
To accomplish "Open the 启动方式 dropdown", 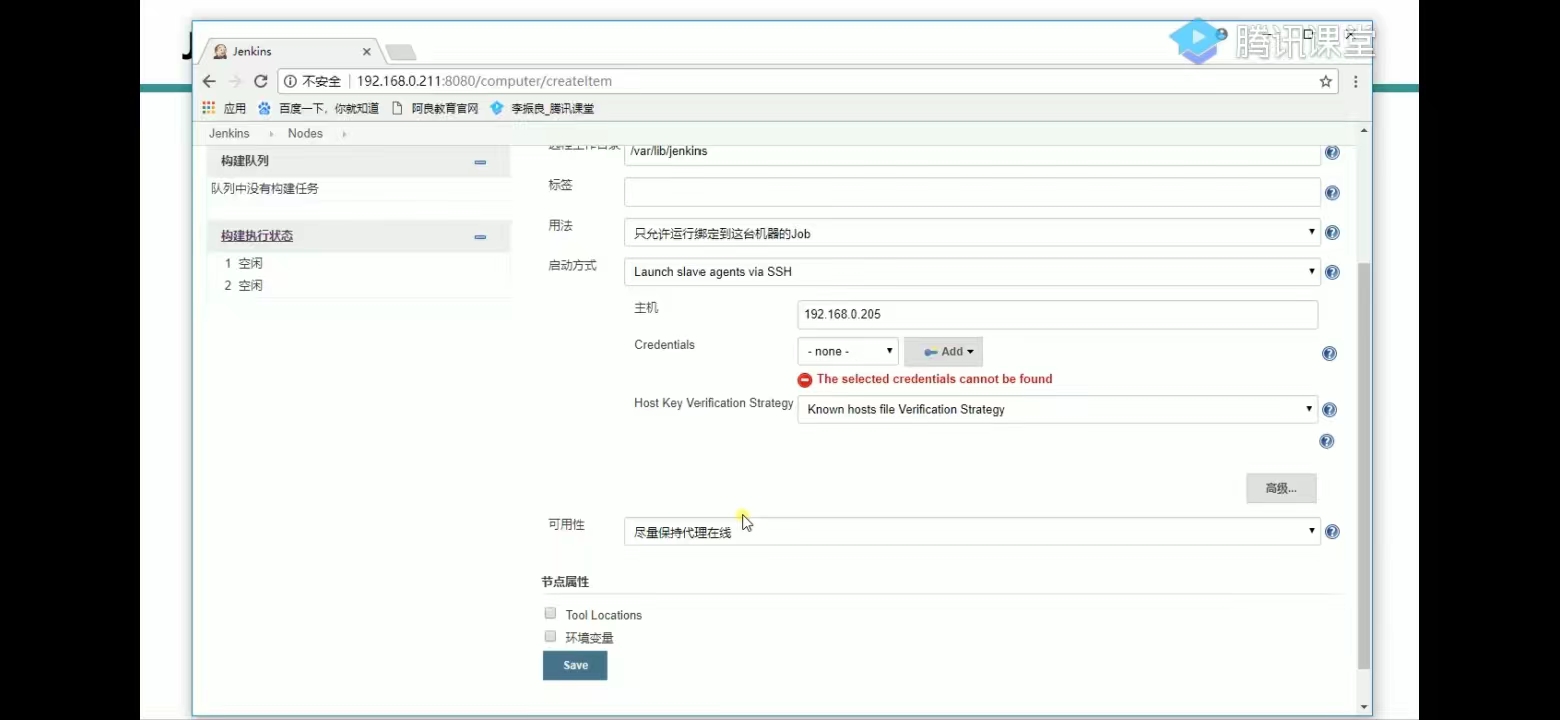I will click(x=972, y=272).
